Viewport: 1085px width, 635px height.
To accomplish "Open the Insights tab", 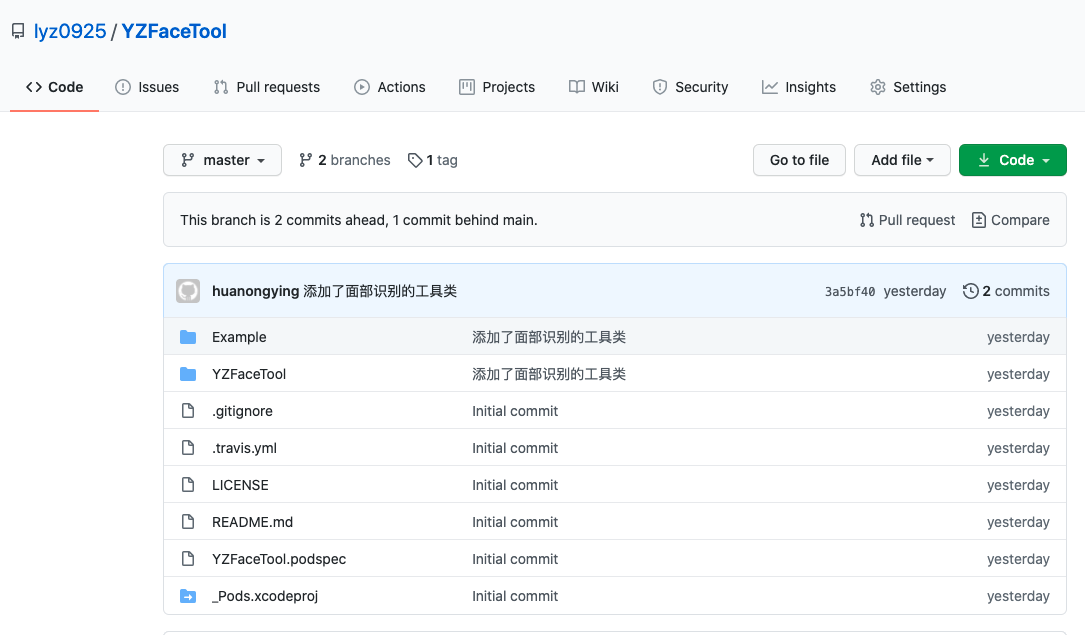I will coord(799,87).
